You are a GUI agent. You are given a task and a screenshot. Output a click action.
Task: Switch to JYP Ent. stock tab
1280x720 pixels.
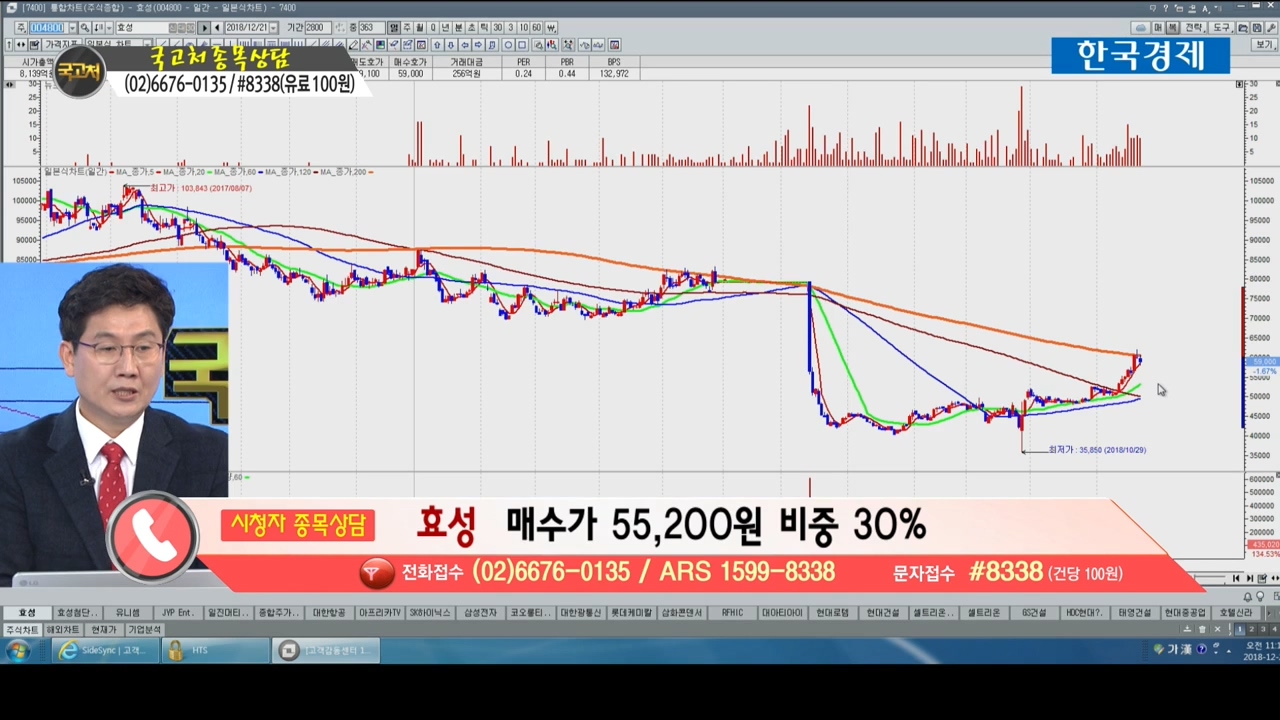coord(178,612)
